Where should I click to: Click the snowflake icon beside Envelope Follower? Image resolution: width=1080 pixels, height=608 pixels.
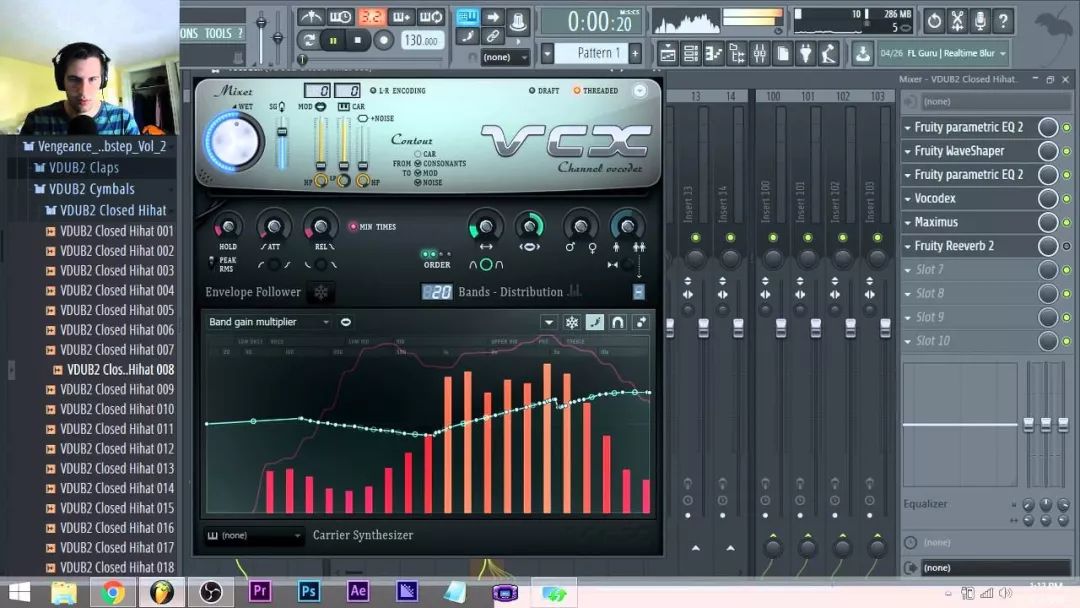point(322,292)
